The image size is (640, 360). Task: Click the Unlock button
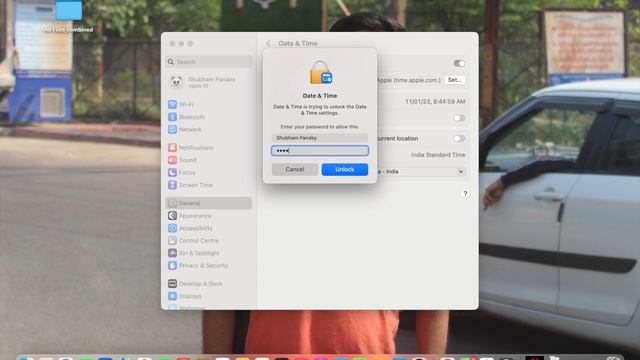[x=344, y=169]
